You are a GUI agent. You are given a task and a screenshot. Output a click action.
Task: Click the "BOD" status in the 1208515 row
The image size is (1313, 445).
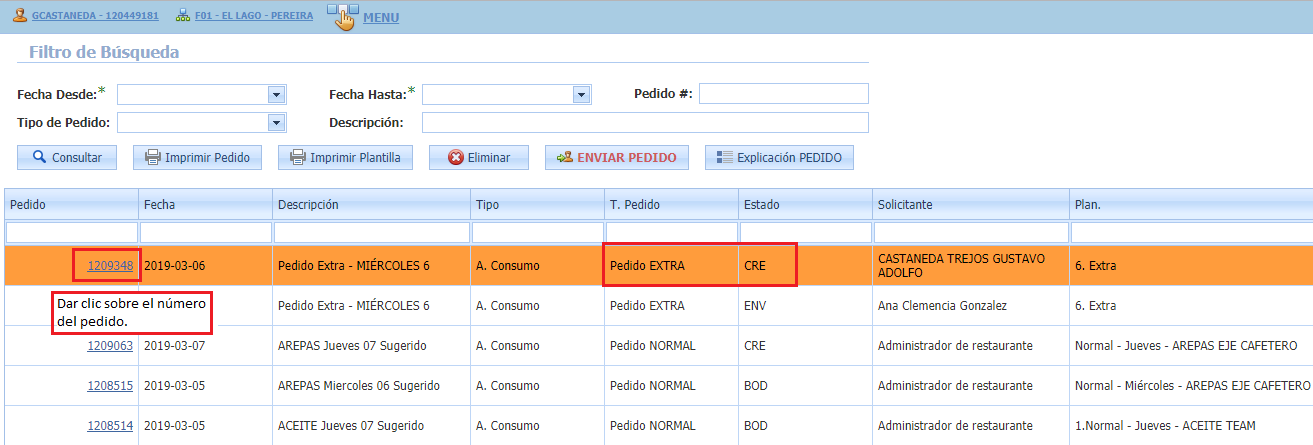(x=756, y=386)
